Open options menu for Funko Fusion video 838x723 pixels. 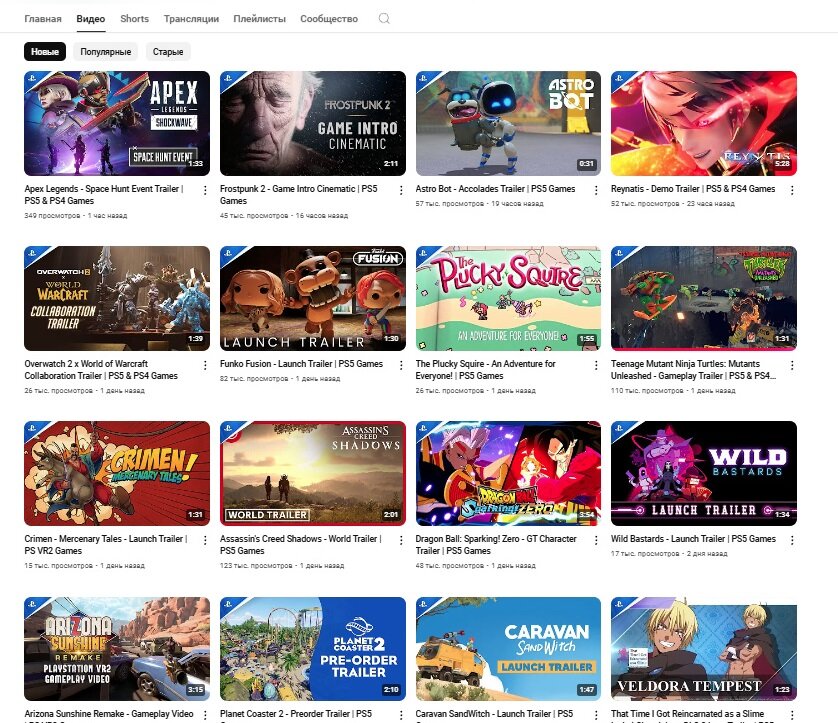click(401, 365)
